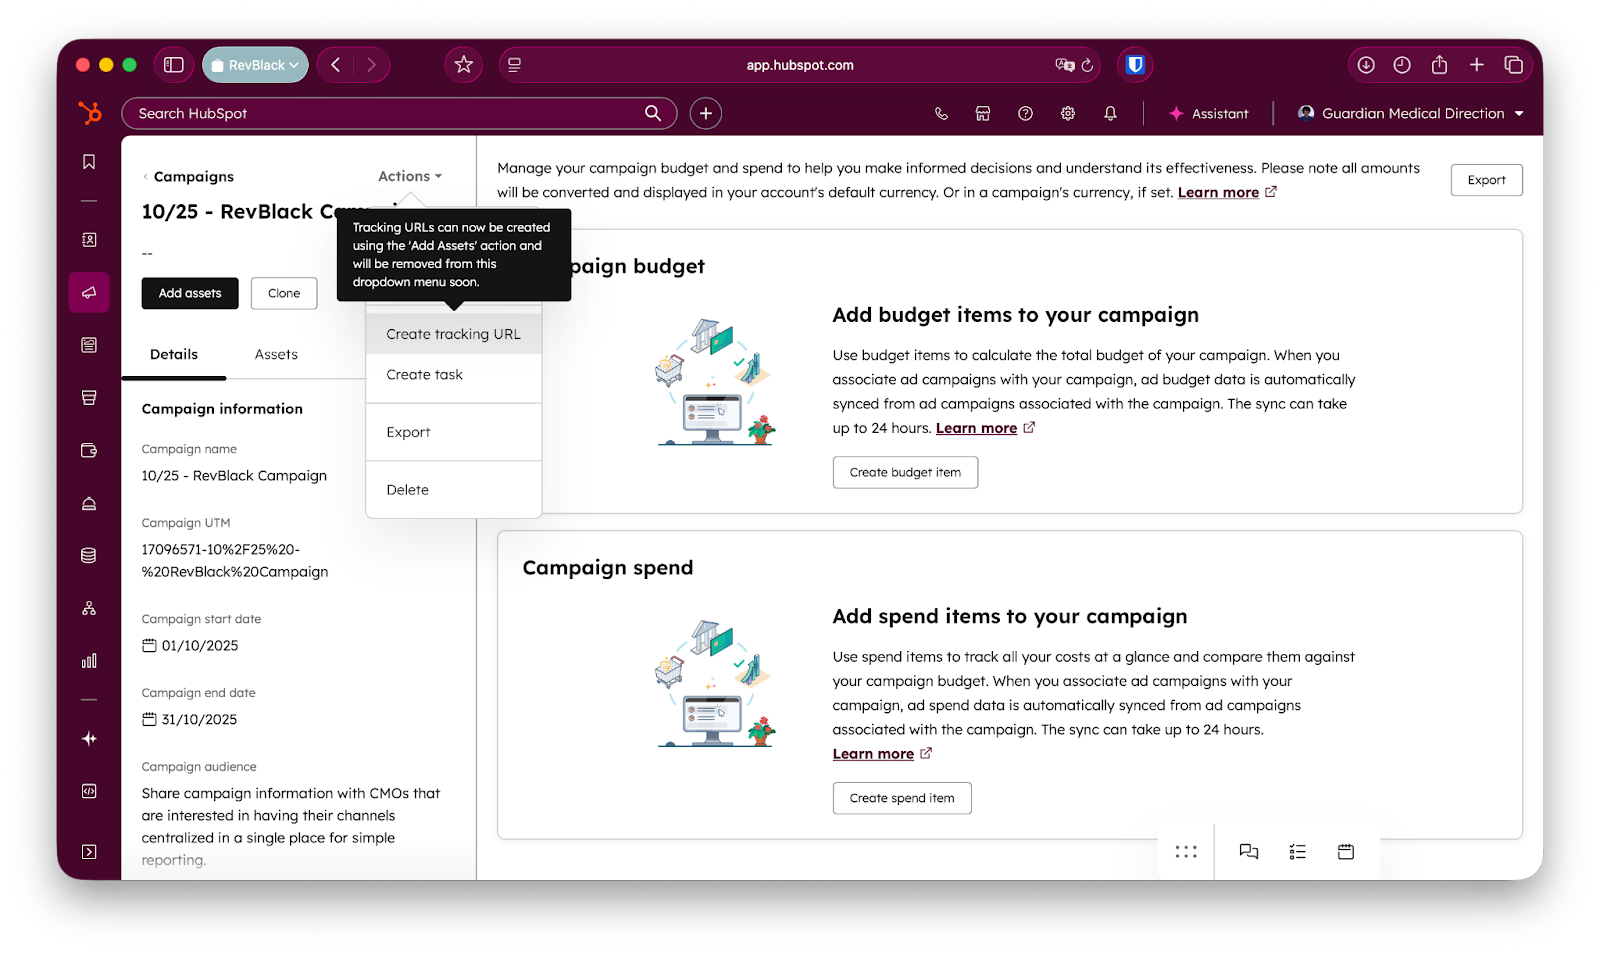Click the Add assets button
Image resolution: width=1600 pixels, height=955 pixels.
pos(190,293)
